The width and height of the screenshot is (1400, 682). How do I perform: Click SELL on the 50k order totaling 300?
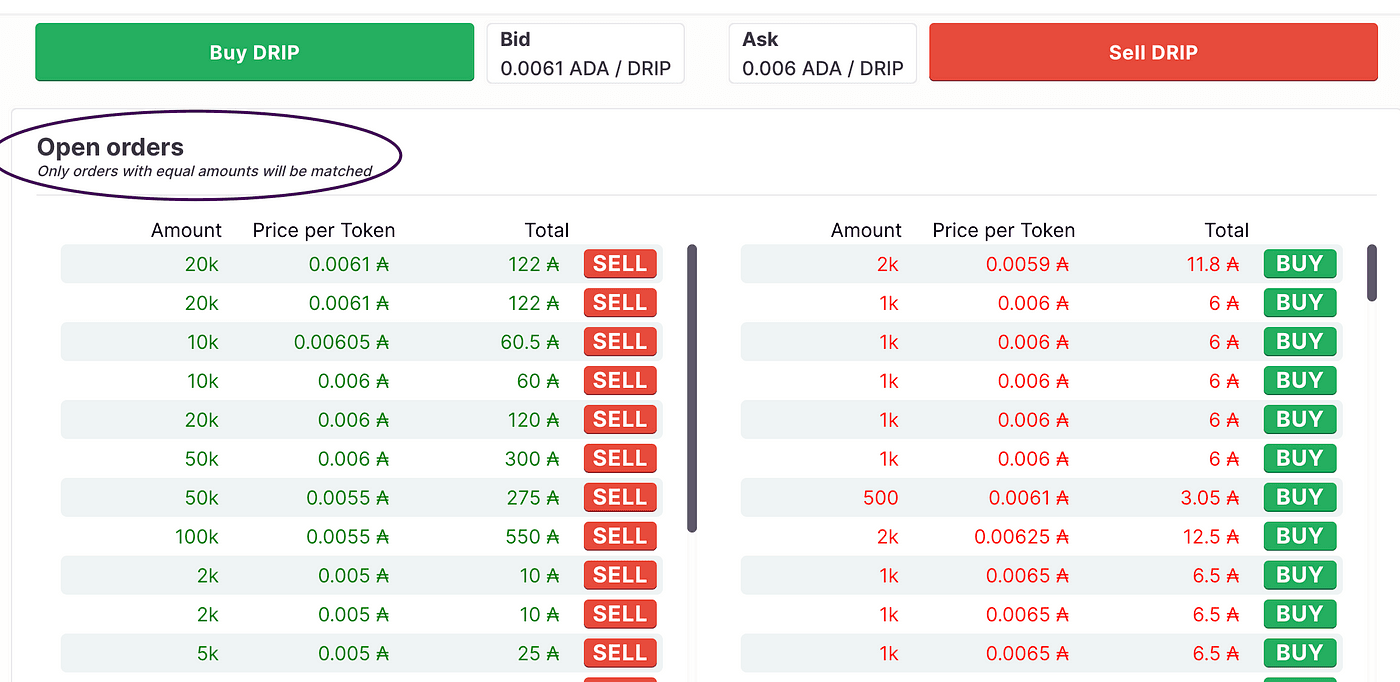(620, 459)
